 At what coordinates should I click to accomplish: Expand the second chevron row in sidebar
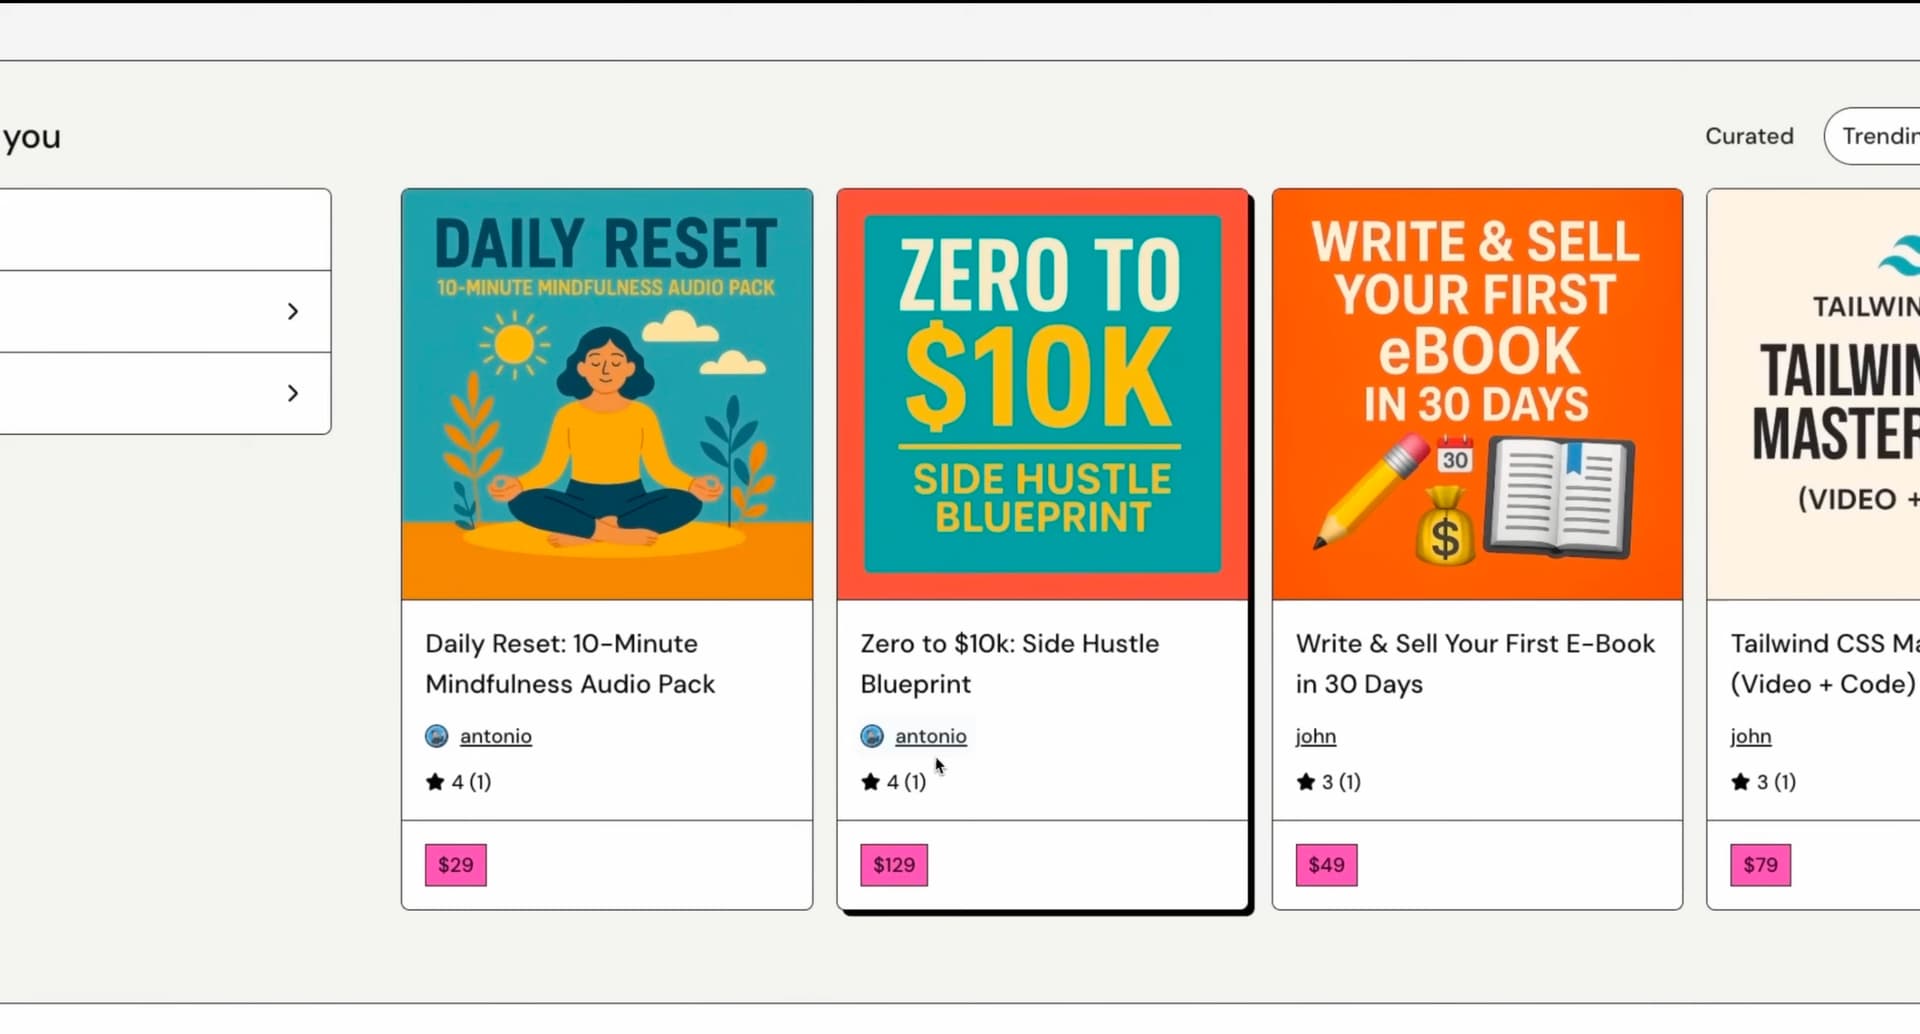pos(292,394)
